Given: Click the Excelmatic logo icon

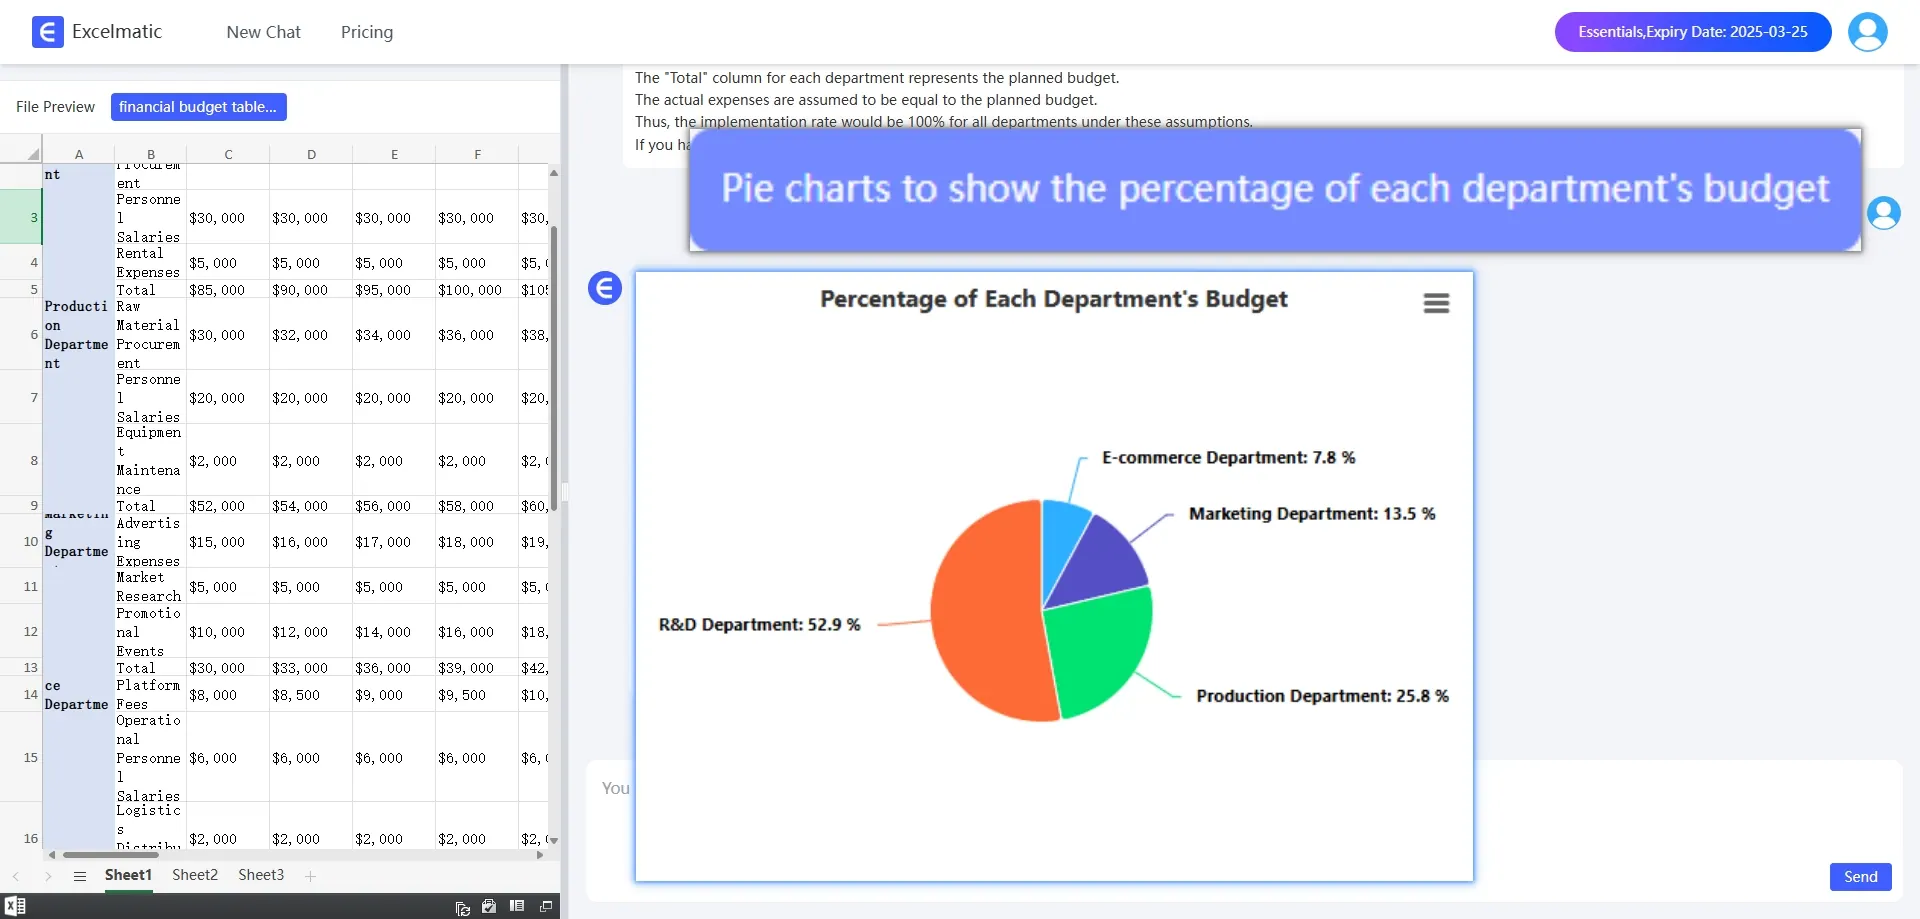Looking at the screenshot, I should pos(47,32).
